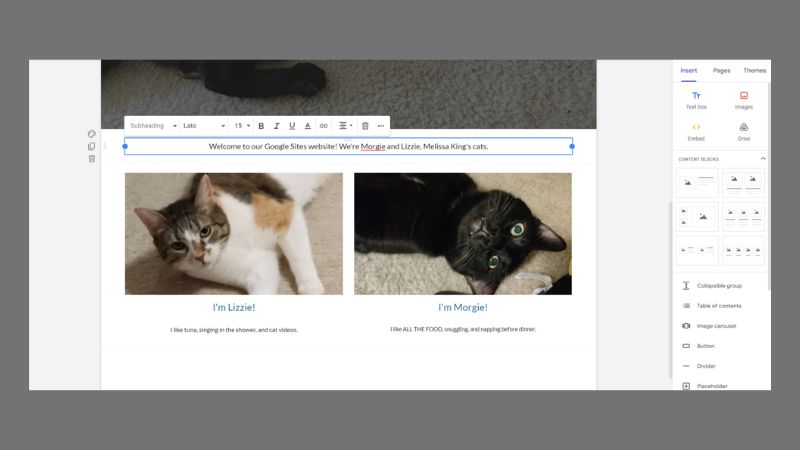This screenshot has width=800, height=450.
Task: Choose the two small and one large image block
Action: [x=697, y=217]
